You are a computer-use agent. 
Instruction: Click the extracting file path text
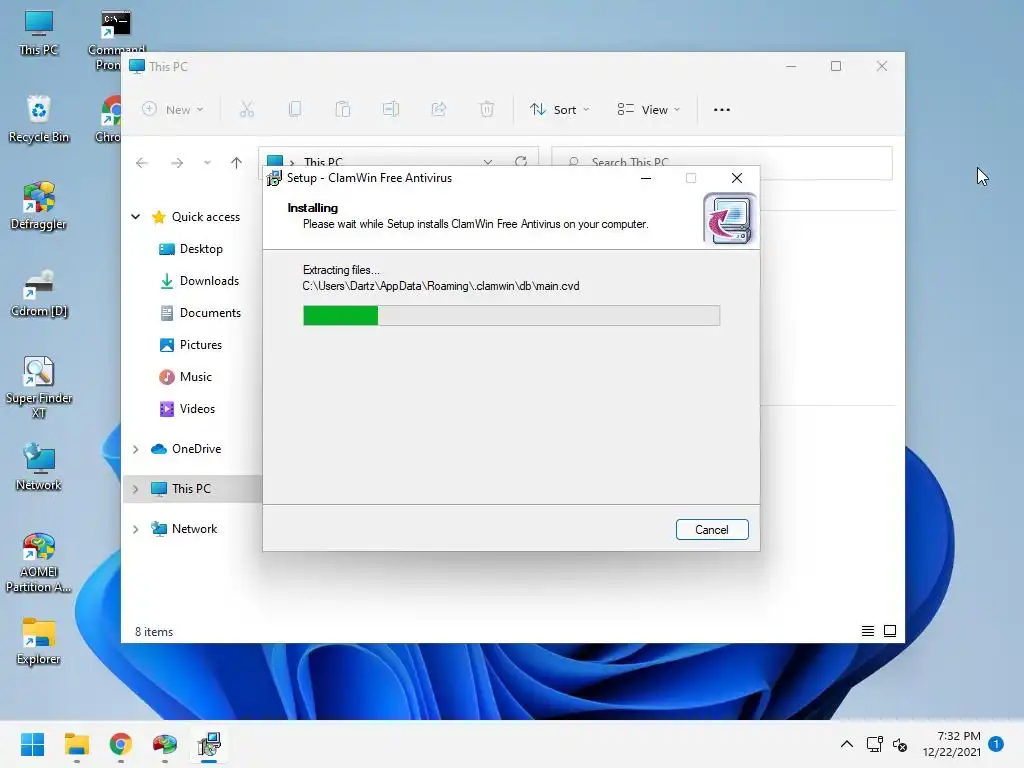click(441, 286)
